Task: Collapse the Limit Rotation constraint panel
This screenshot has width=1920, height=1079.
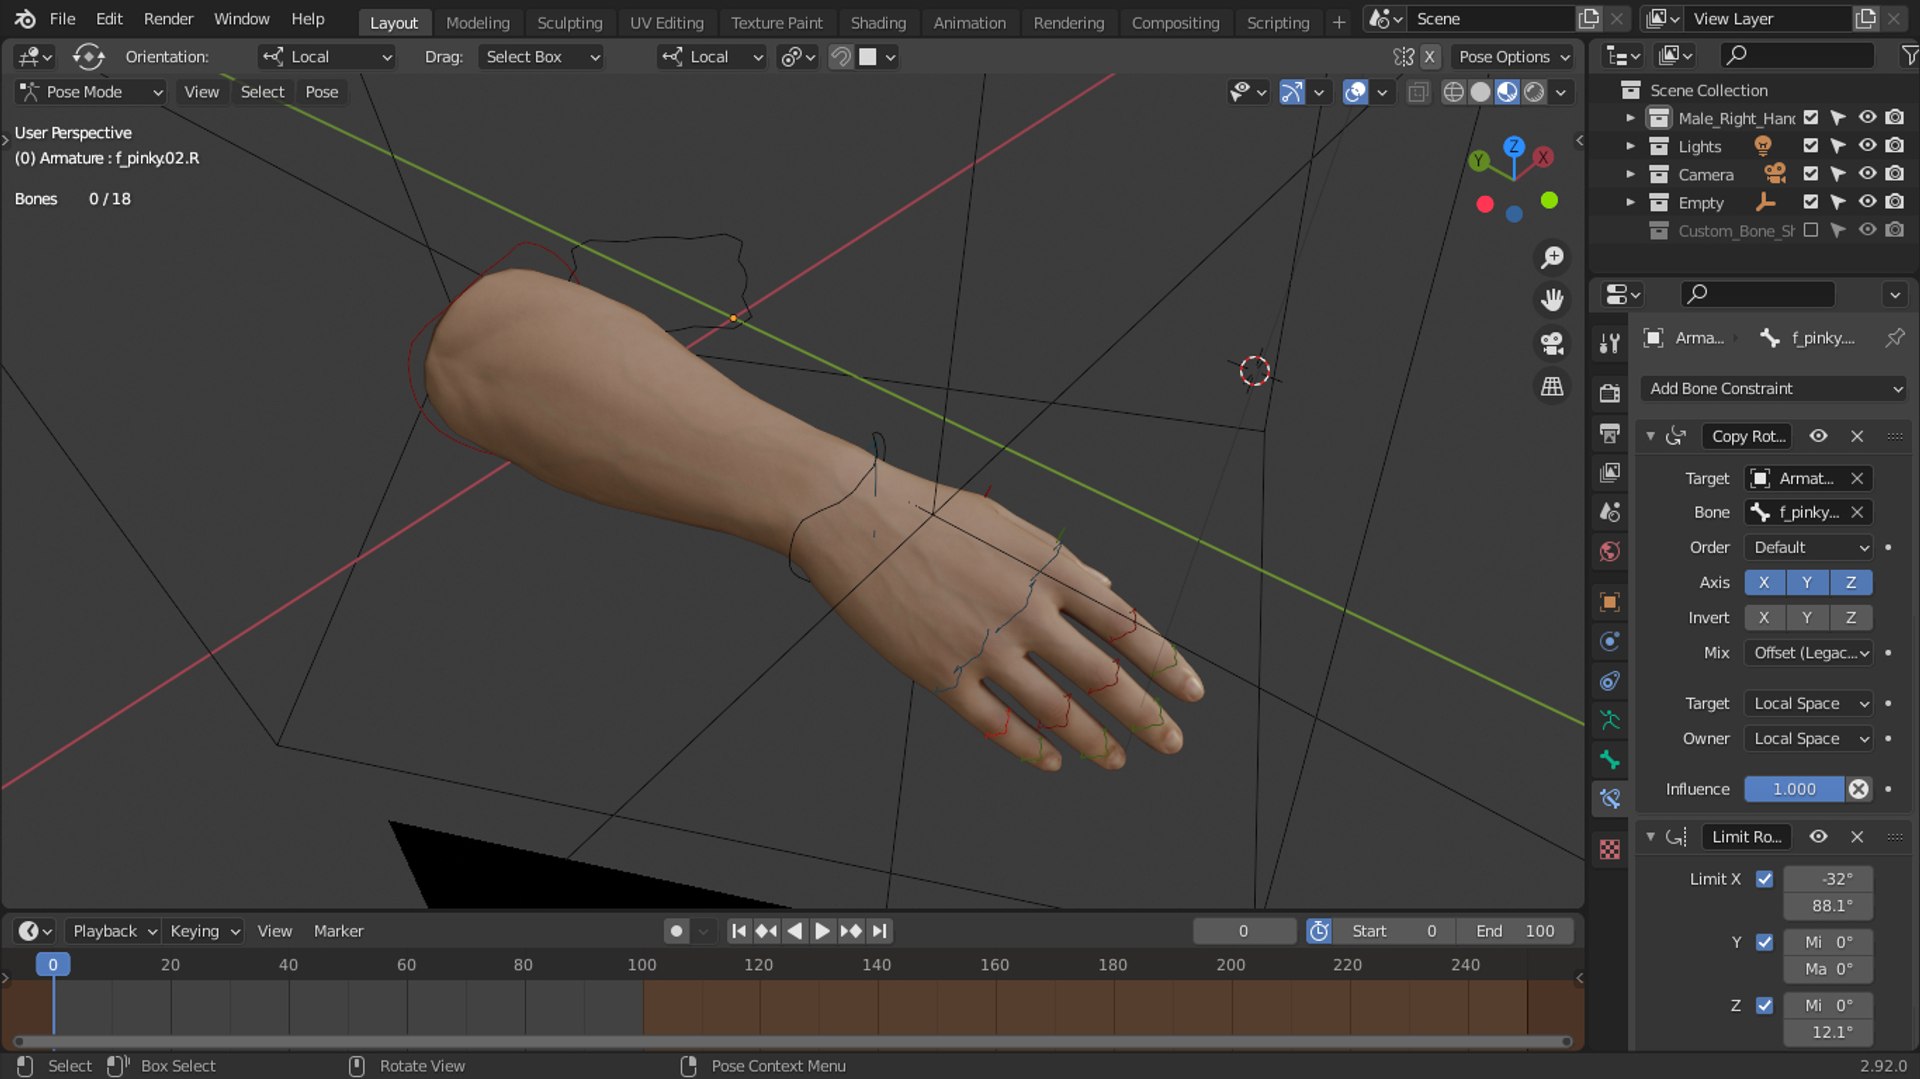Action: coord(1650,837)
